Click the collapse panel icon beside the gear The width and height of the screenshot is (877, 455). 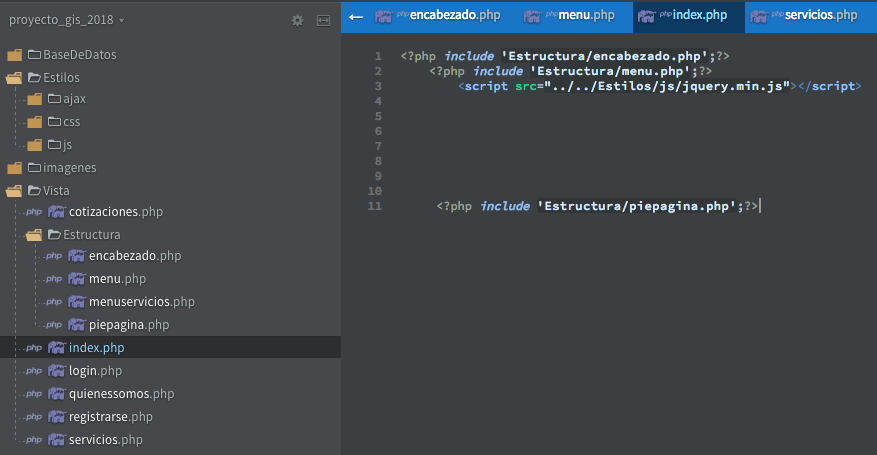point(323,21)
